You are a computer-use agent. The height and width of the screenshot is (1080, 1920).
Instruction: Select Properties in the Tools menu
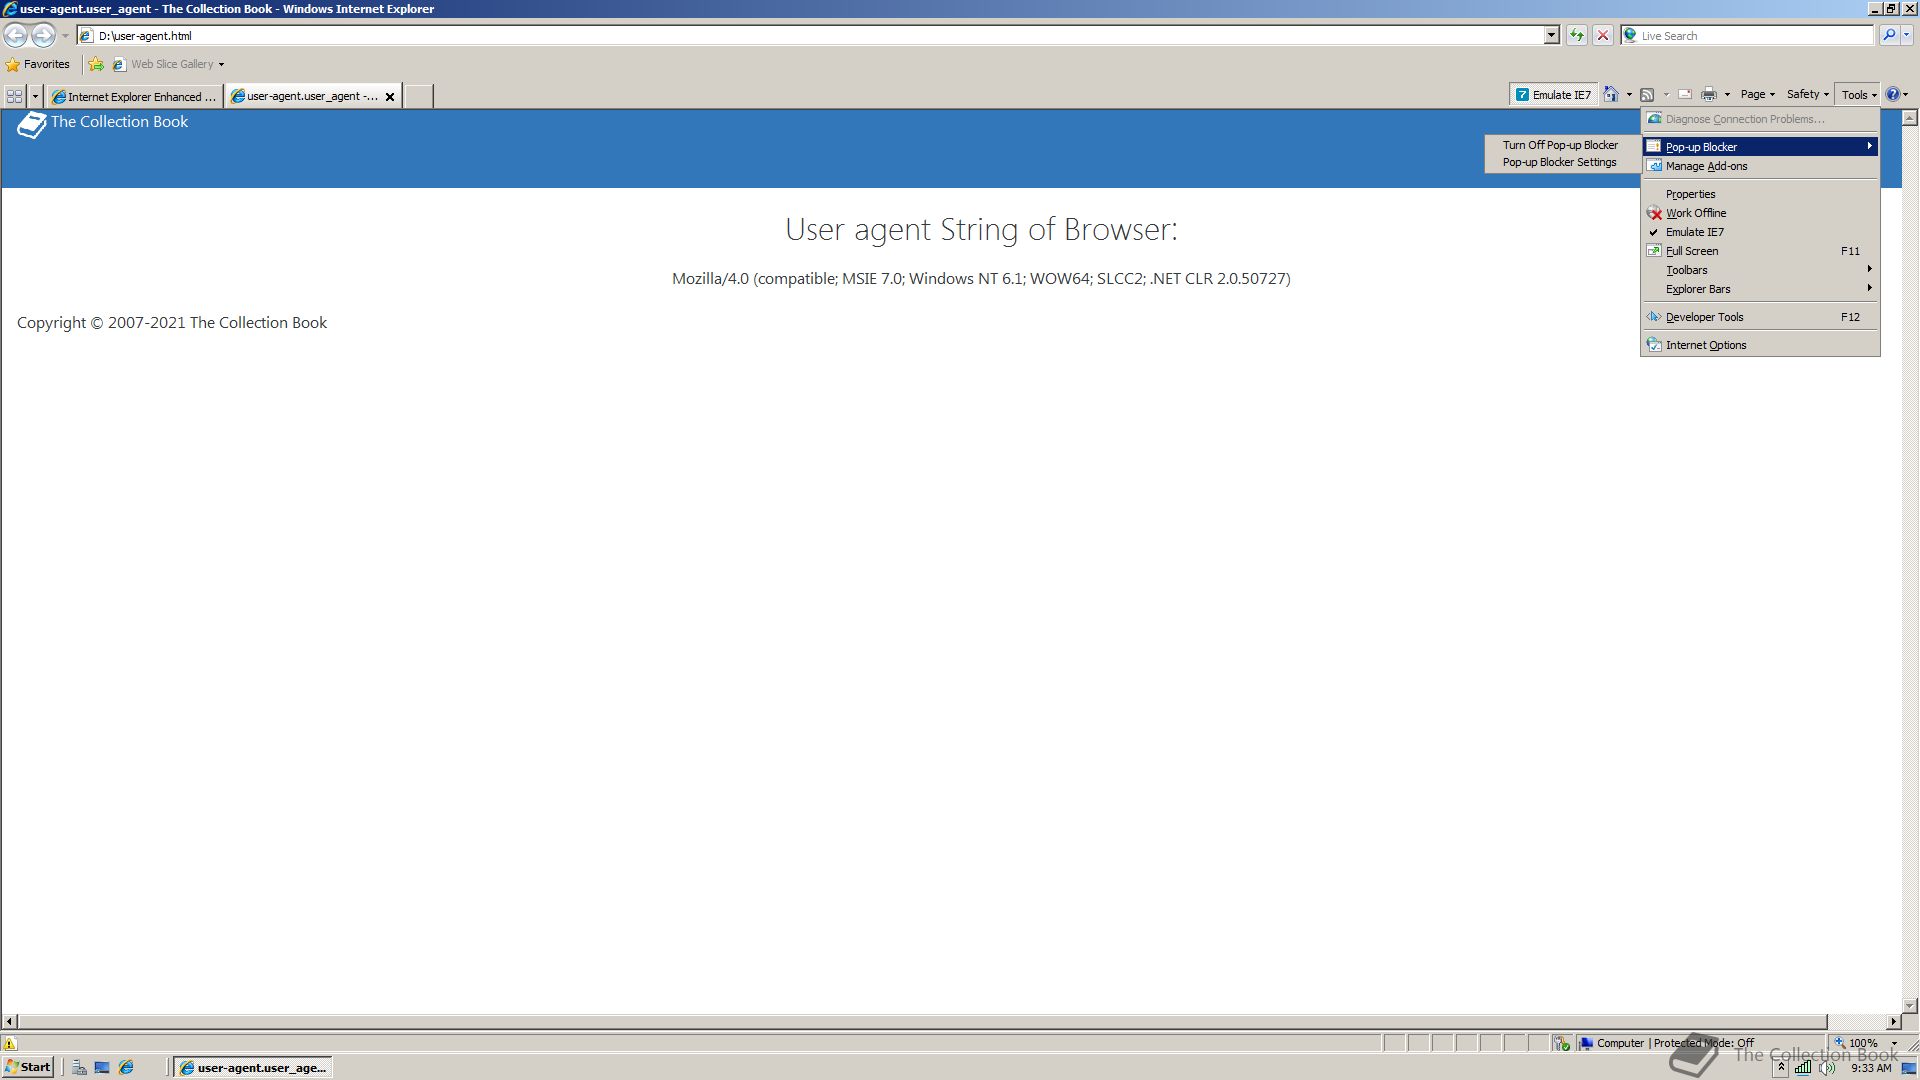point(1760,194)
